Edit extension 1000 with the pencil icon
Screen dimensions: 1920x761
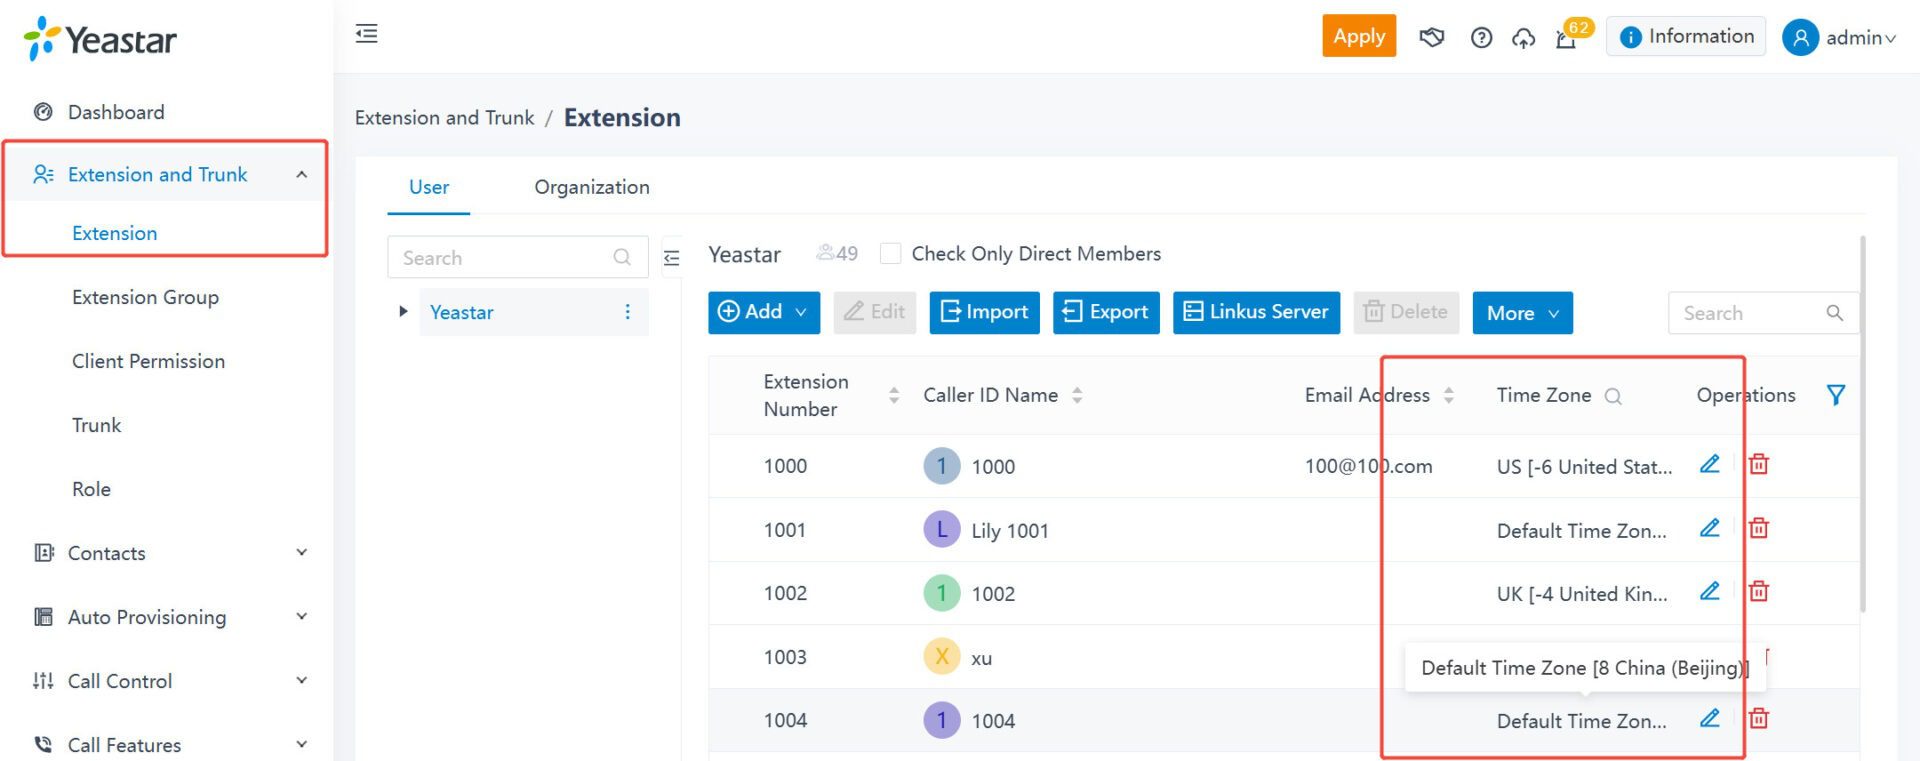(x=1710, y=464)
